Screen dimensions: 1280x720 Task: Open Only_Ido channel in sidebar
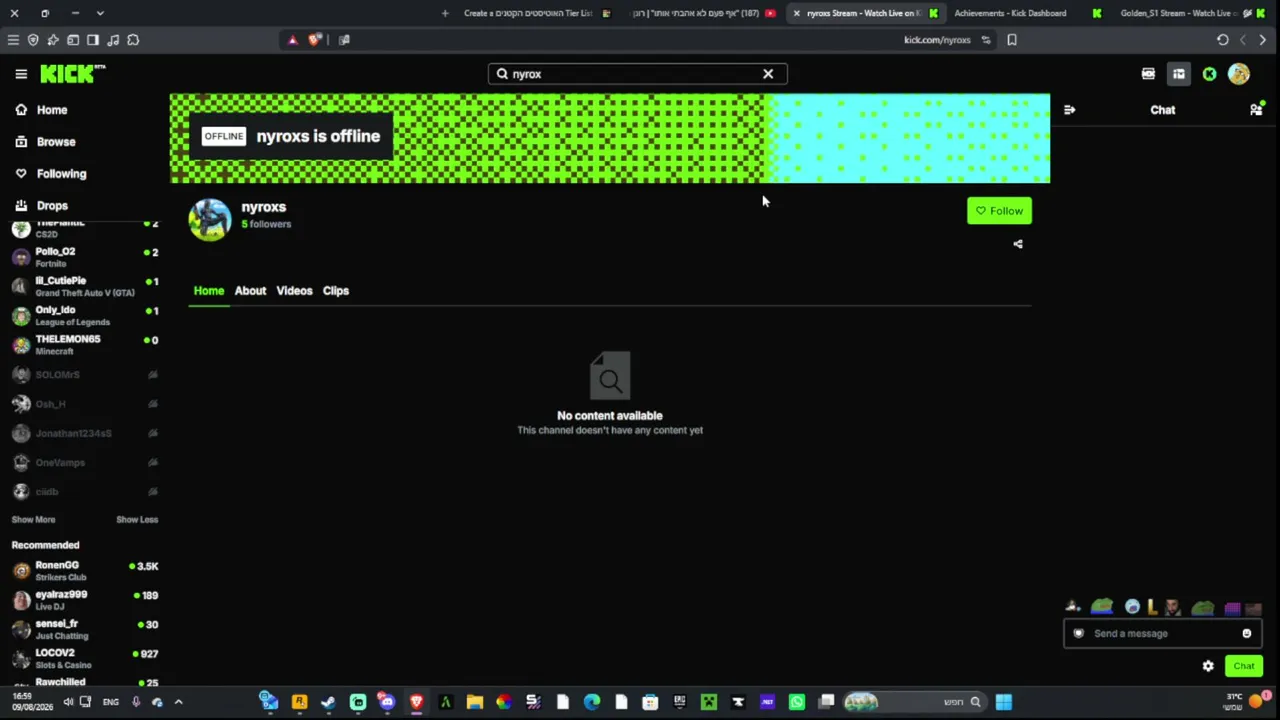tap(85, 316)
